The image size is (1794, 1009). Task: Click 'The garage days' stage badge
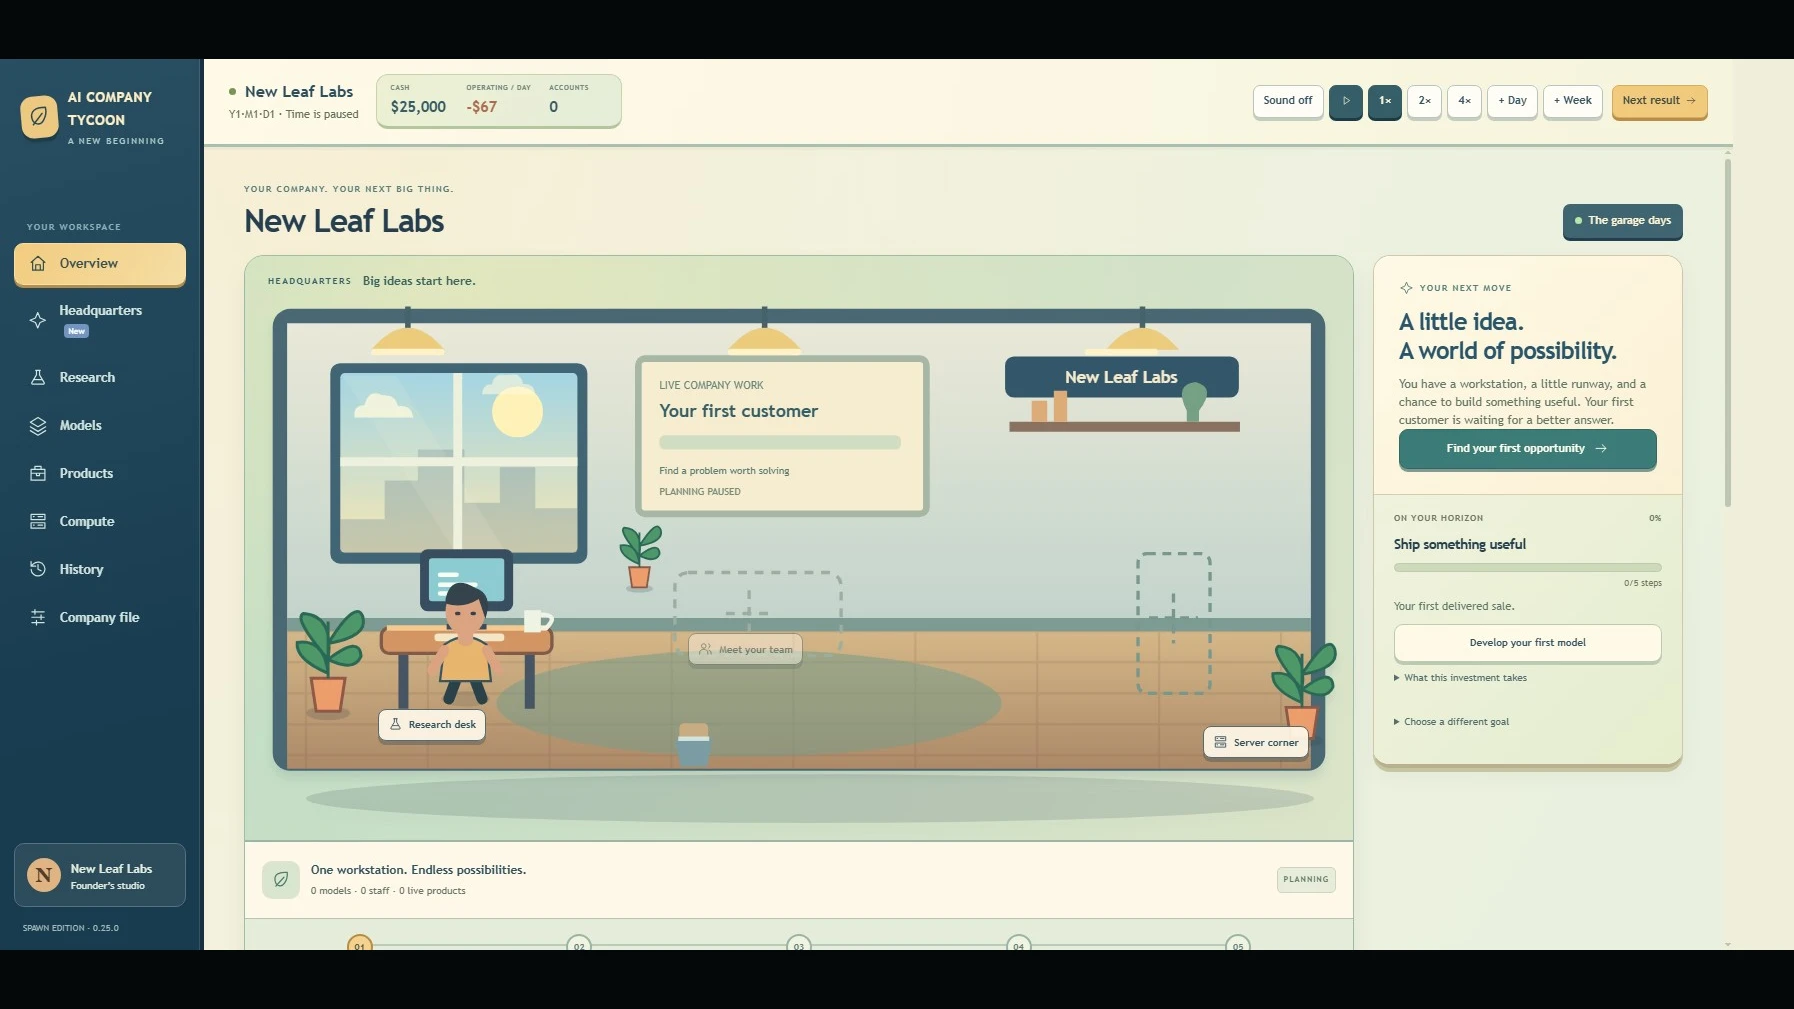coord(1622,221)
